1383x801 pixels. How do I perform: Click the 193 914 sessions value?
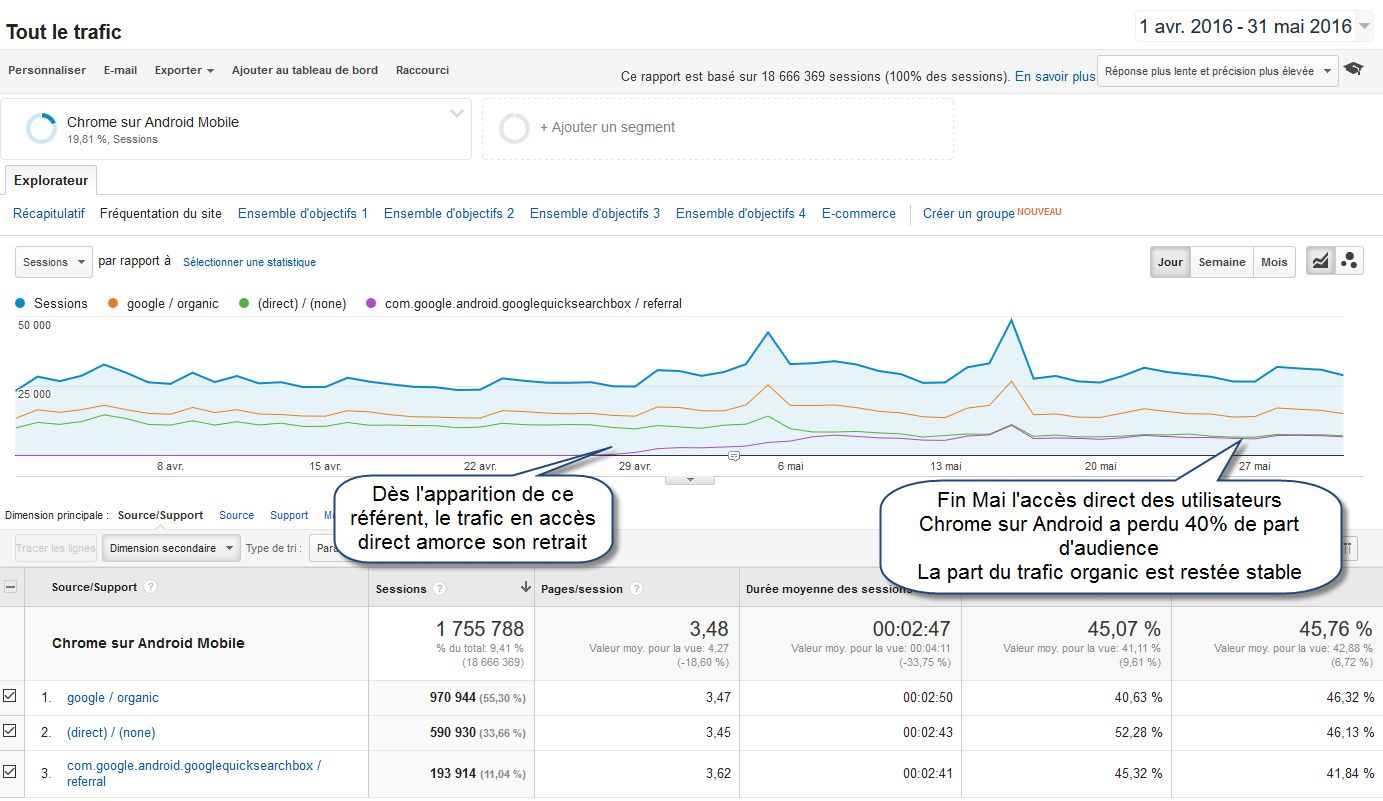point(452,773)
